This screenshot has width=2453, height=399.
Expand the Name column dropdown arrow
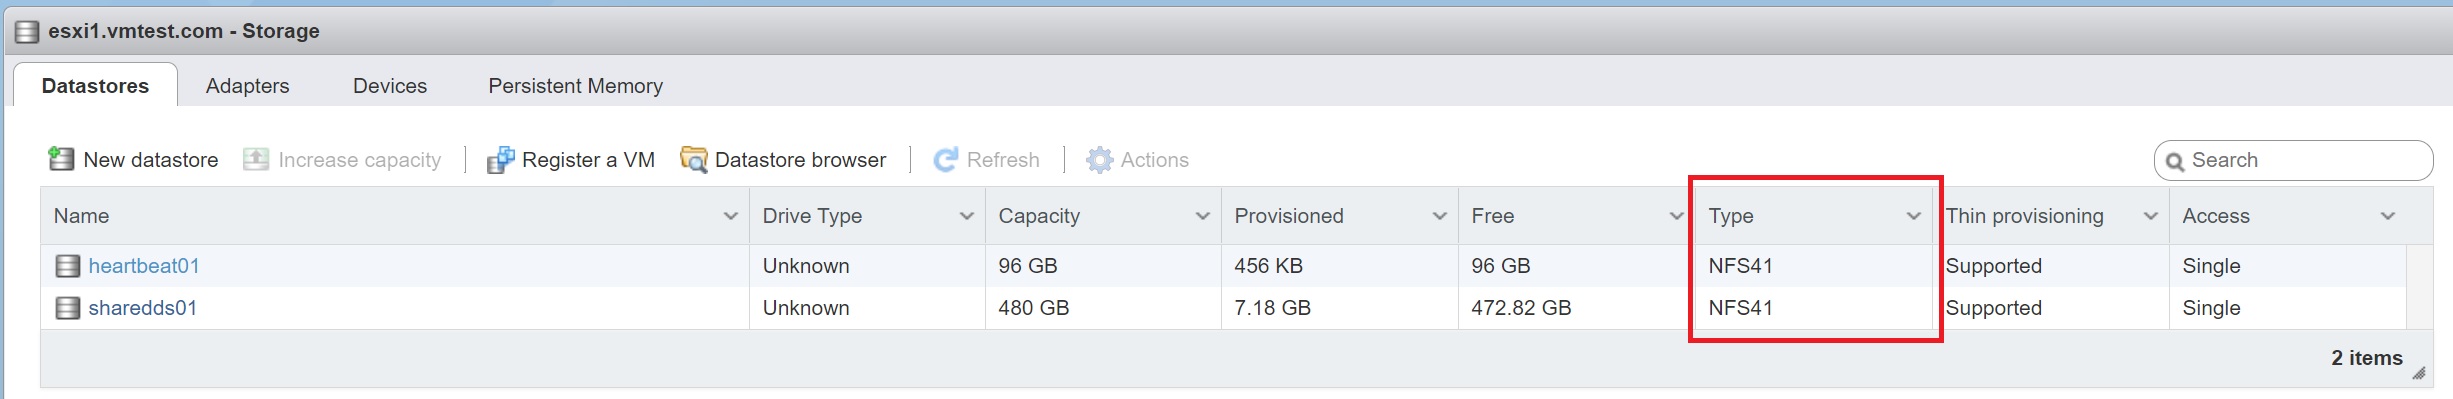click(x=730, y=216)
